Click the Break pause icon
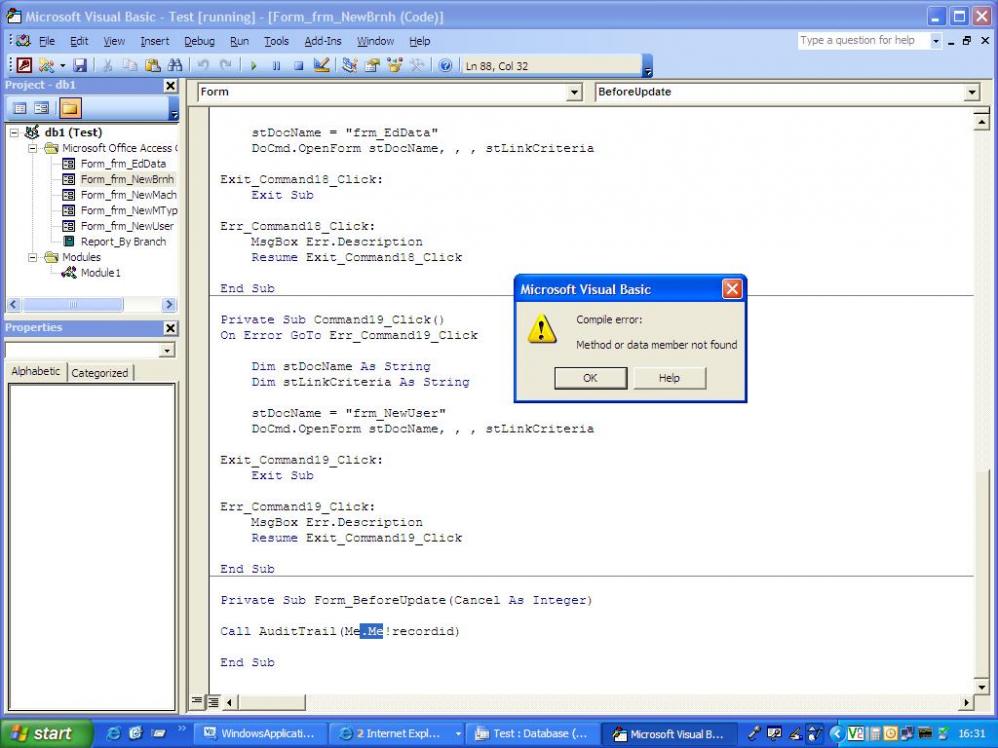This screenshot has width=998, height=748. (276, 65)
